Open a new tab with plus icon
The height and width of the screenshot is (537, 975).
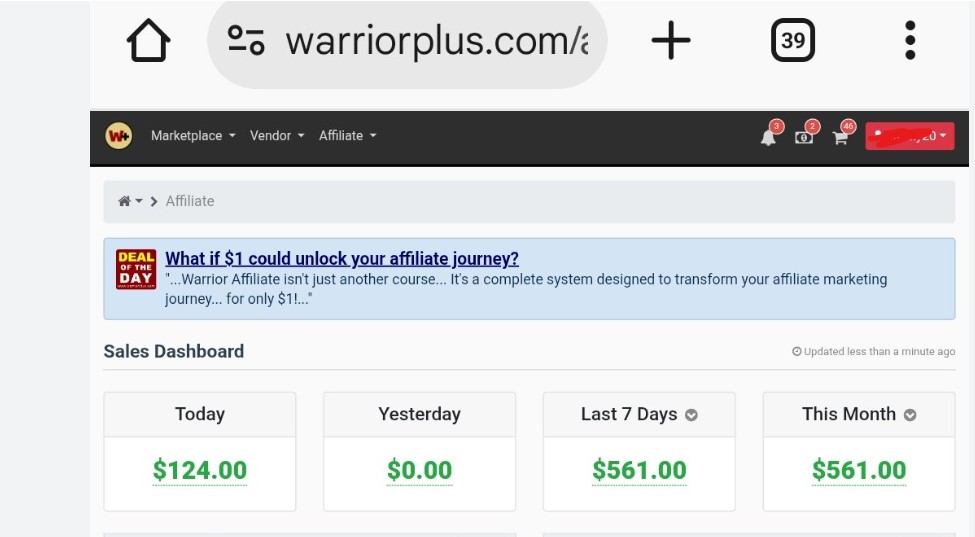671,41
